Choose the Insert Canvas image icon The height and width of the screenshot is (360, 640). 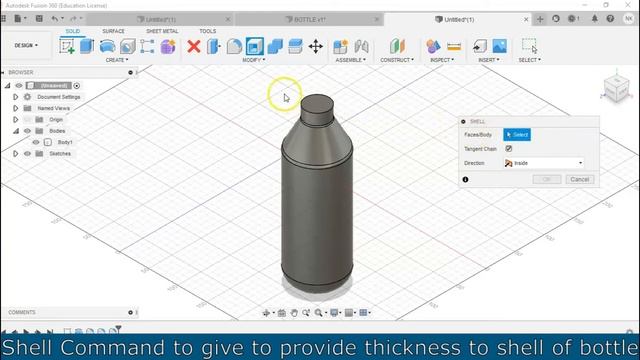tap(500, 46)
